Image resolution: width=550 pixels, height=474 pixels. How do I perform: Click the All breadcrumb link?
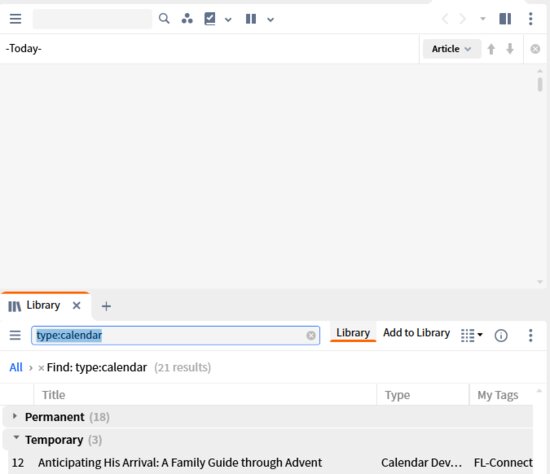pos(16,367)
